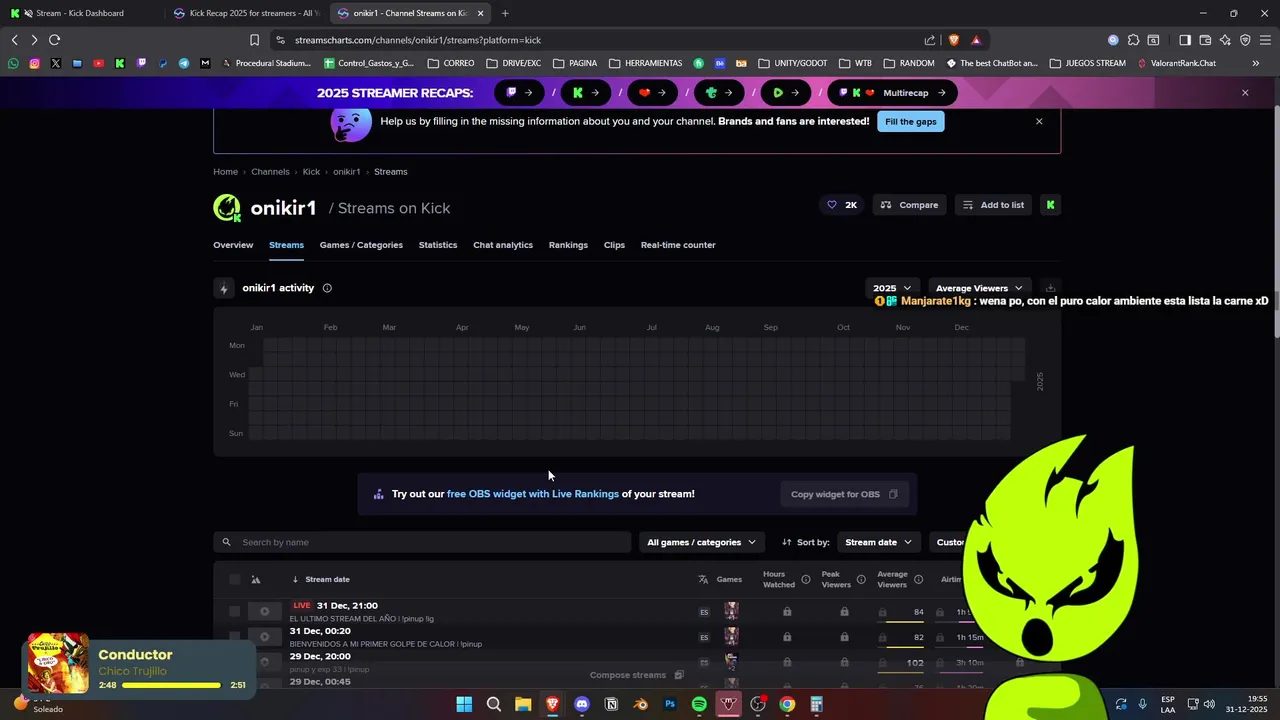Open the CORREO bookmarks folder
This screenshot has height=720, width=1280.
coord(451,63)
